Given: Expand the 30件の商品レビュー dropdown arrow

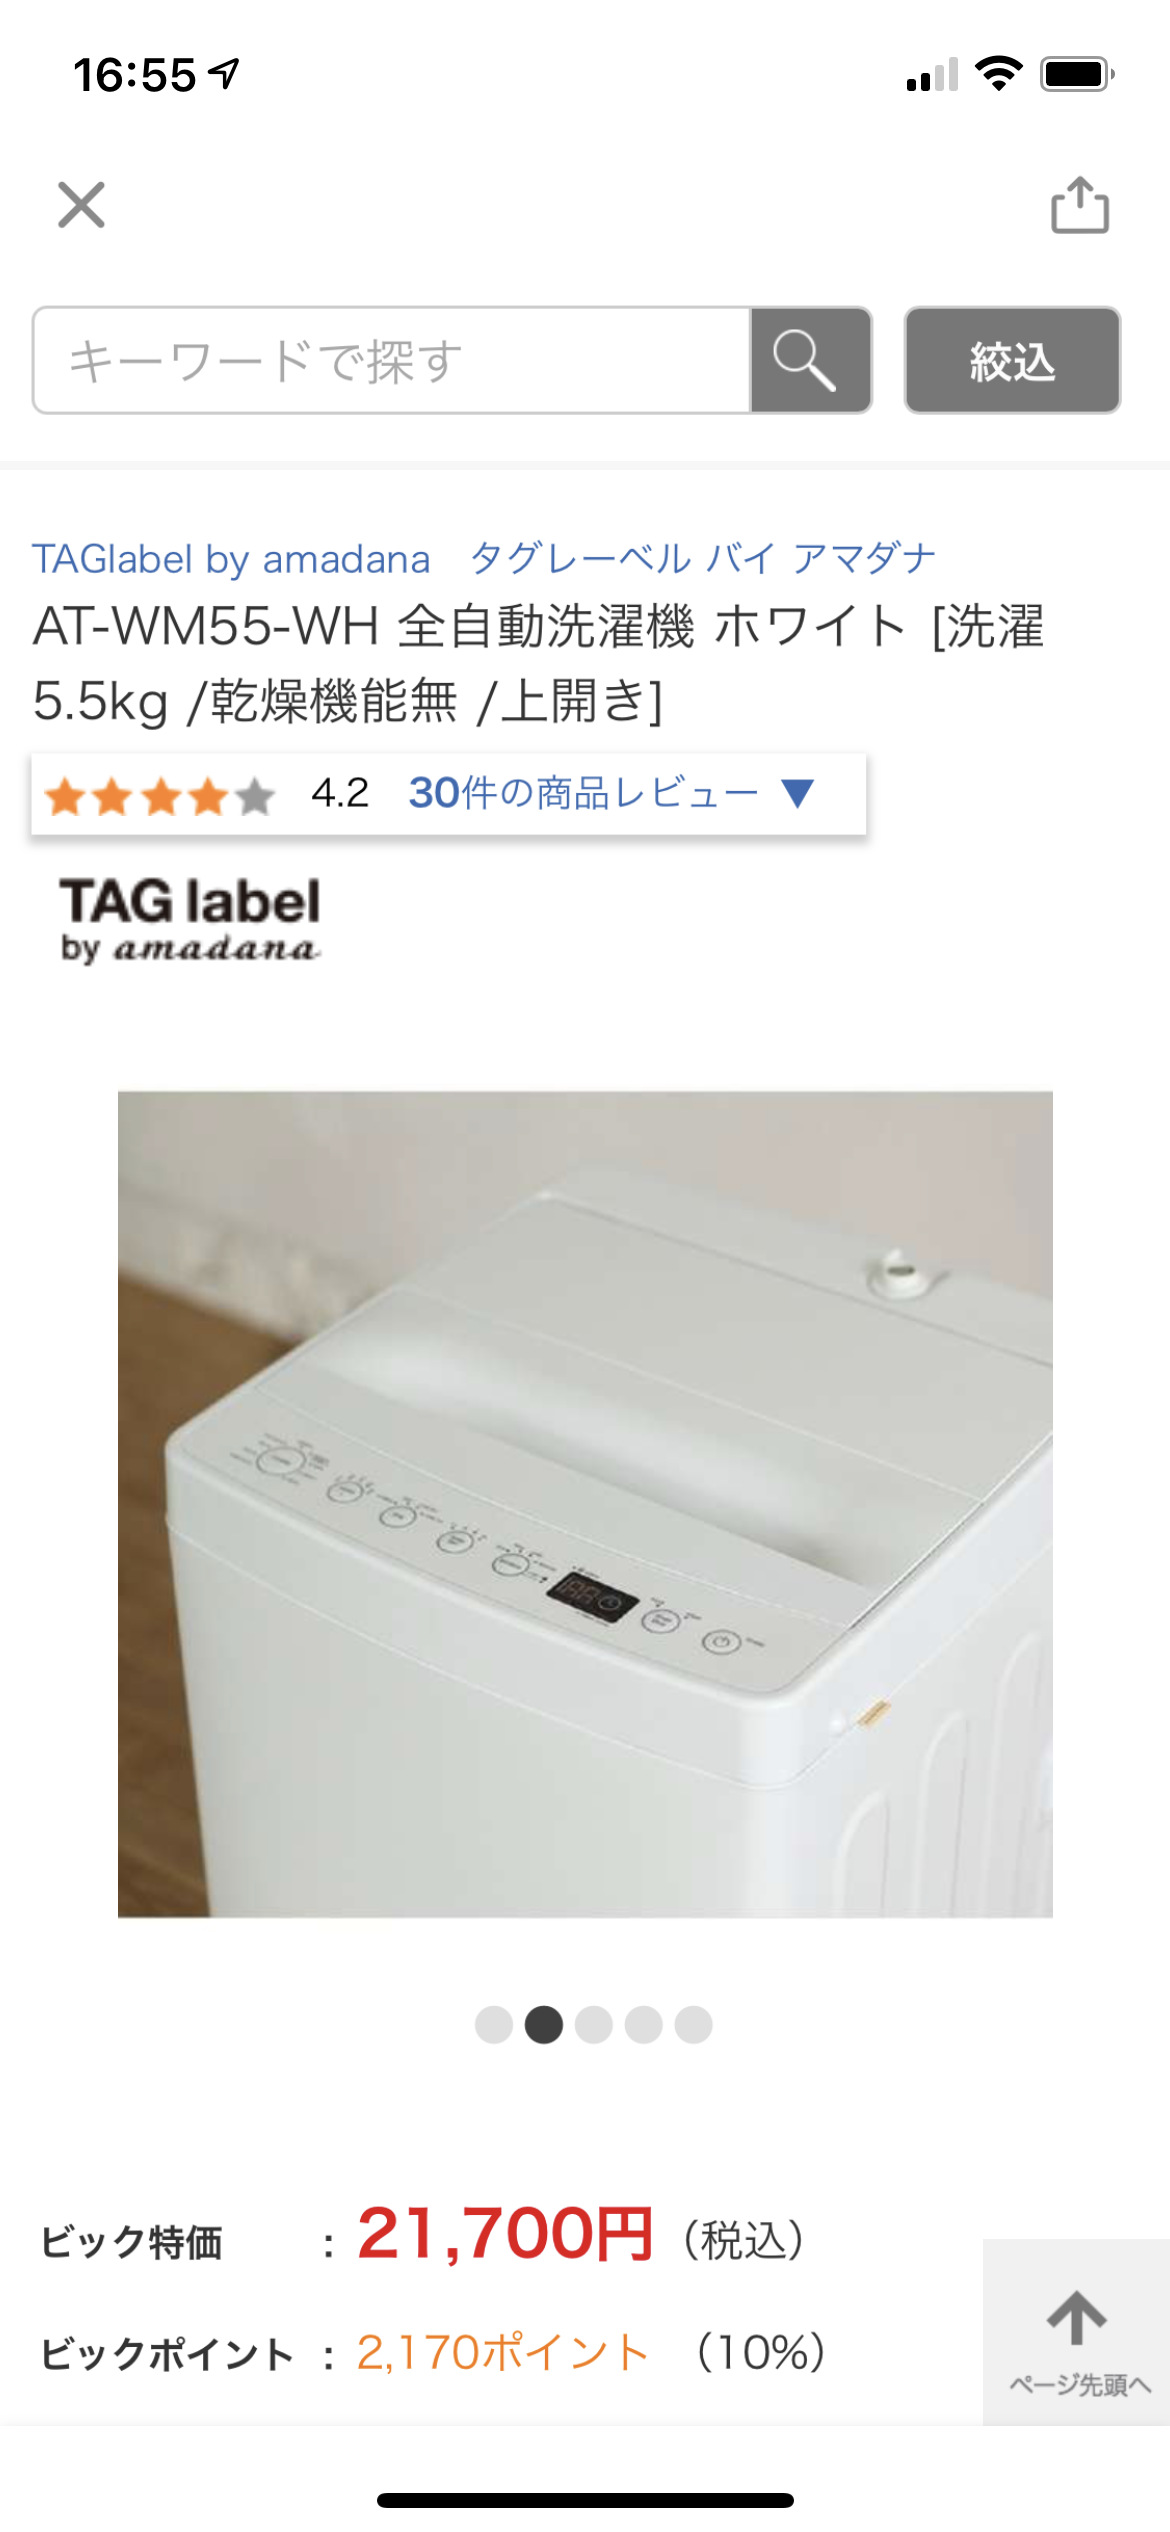Looking at the screenshot, I should [x=798, y=793].
